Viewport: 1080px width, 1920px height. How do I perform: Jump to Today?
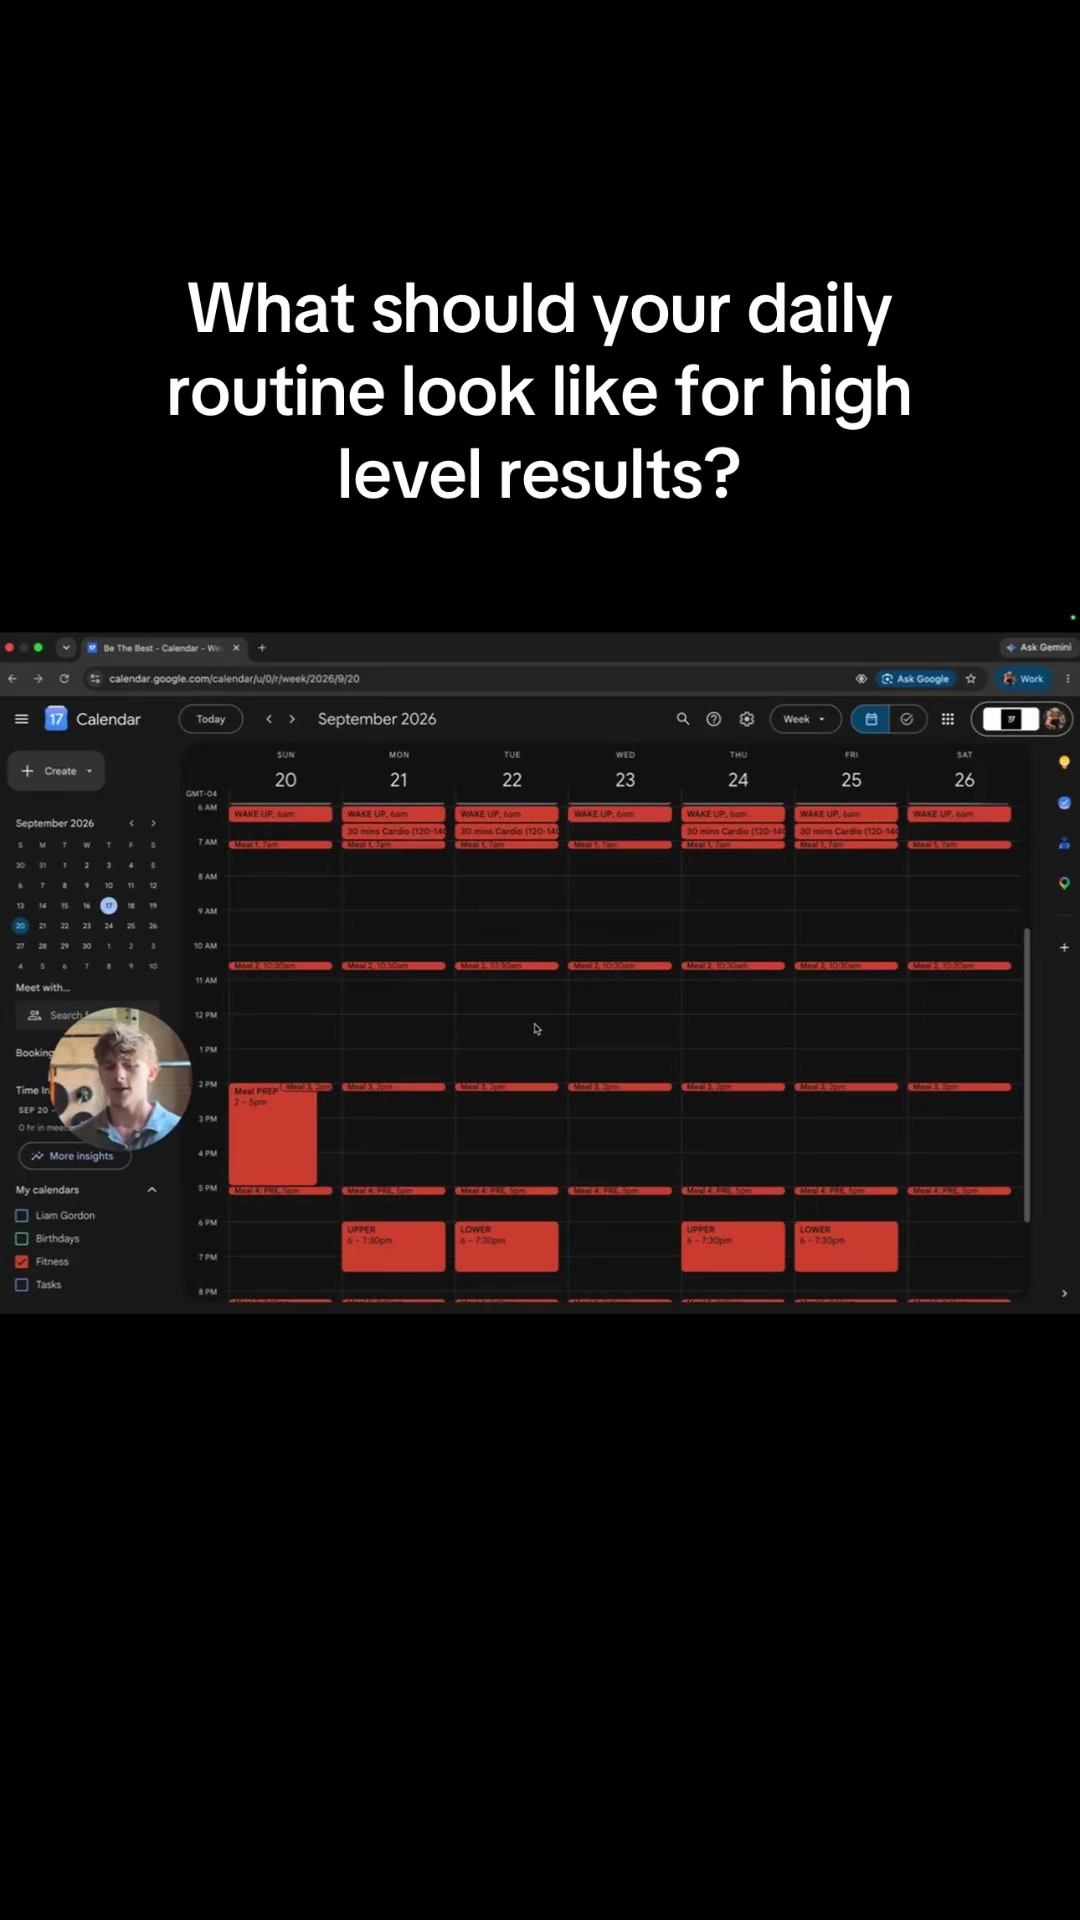211,719
